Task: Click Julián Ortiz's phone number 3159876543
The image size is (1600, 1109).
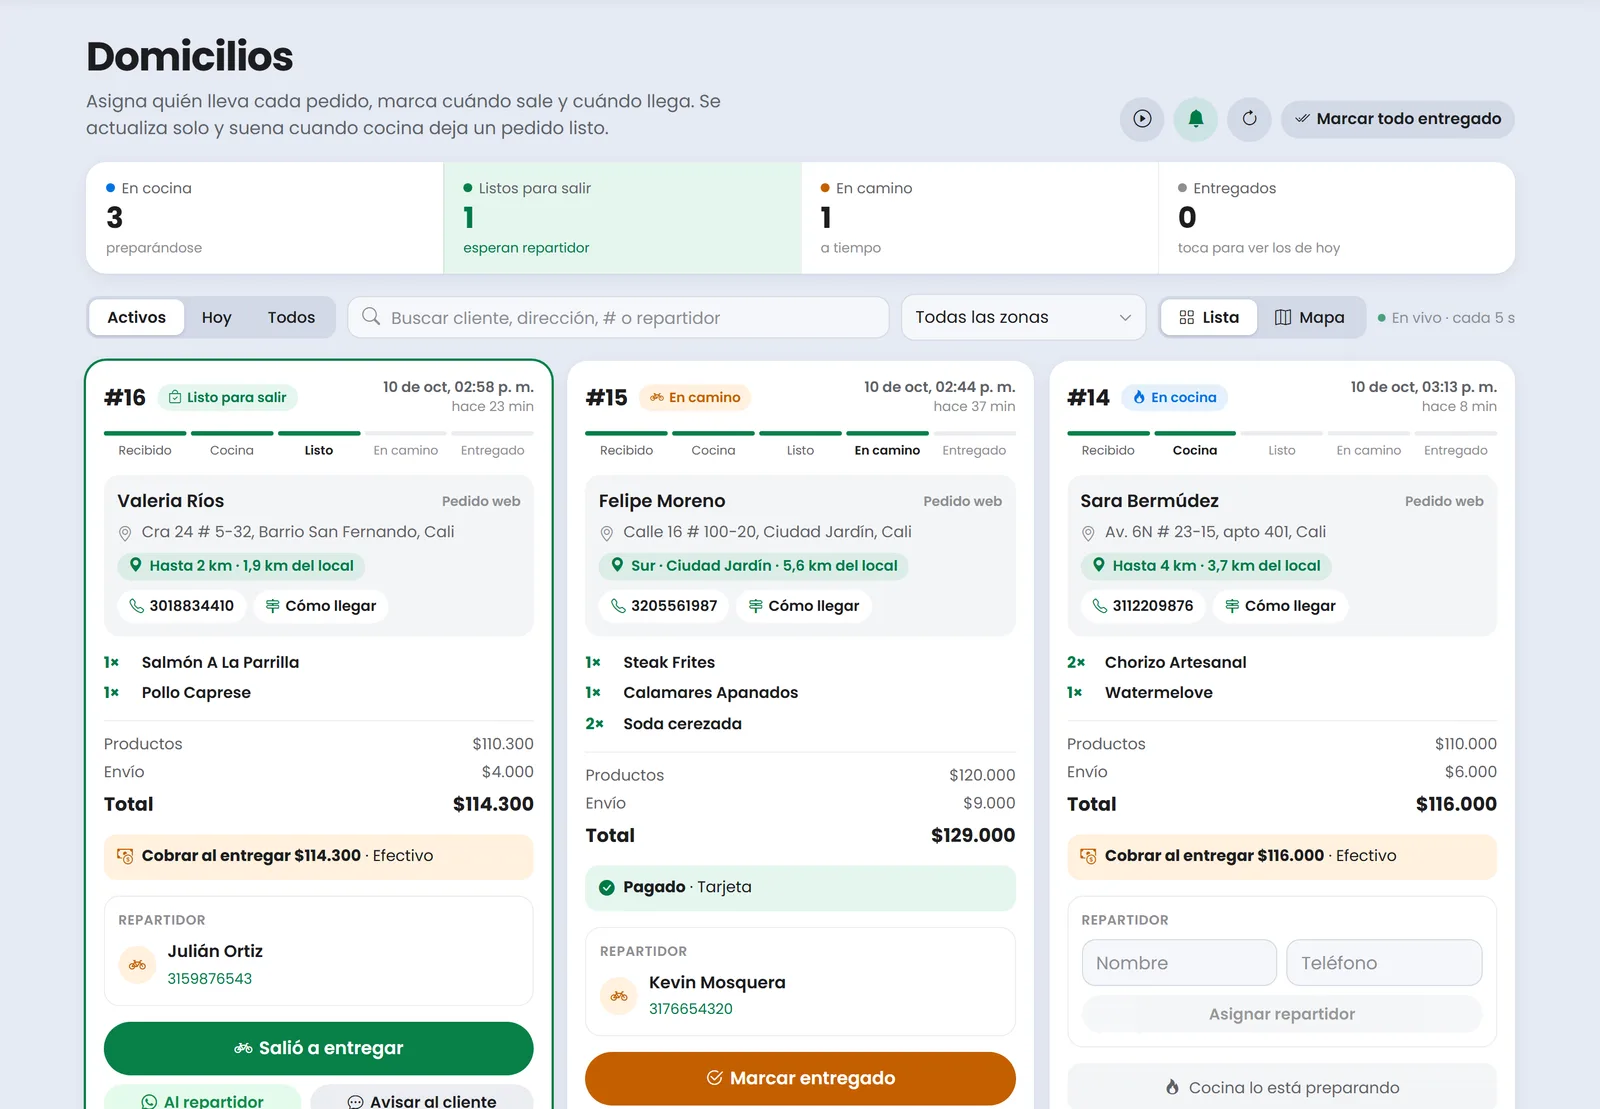Action: (x=210, y=979)
